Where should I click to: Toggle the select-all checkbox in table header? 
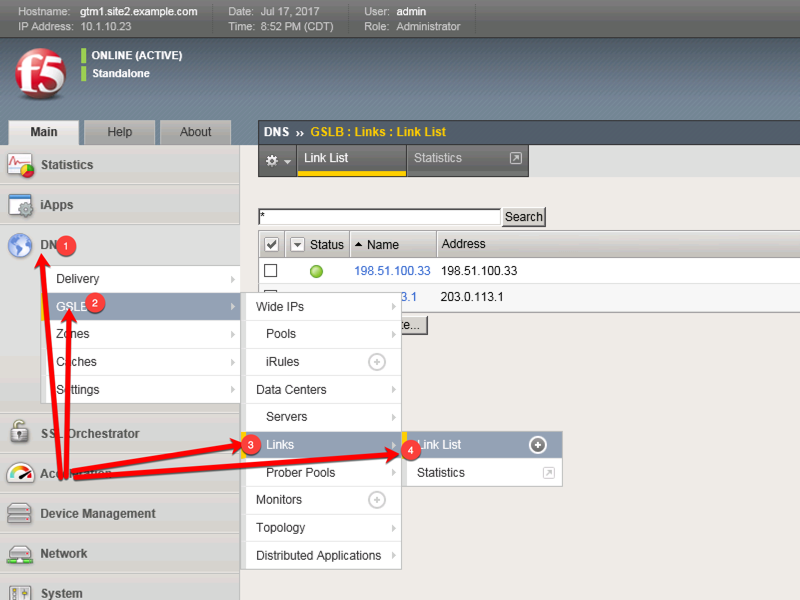click(x=271, y=244)
